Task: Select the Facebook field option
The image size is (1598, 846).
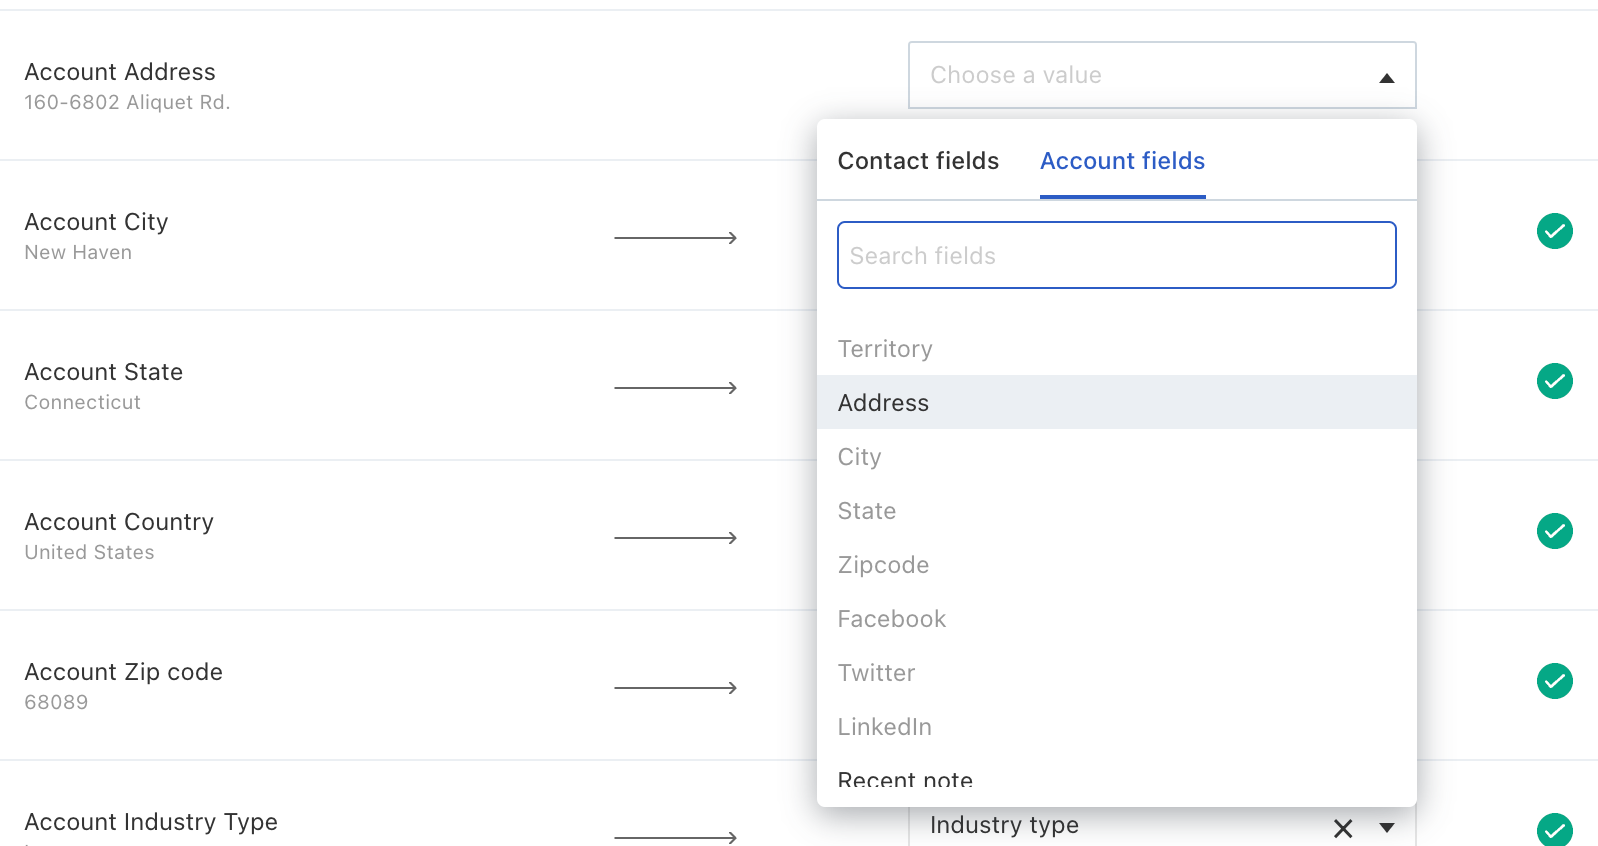Action: tap(892, 619)
